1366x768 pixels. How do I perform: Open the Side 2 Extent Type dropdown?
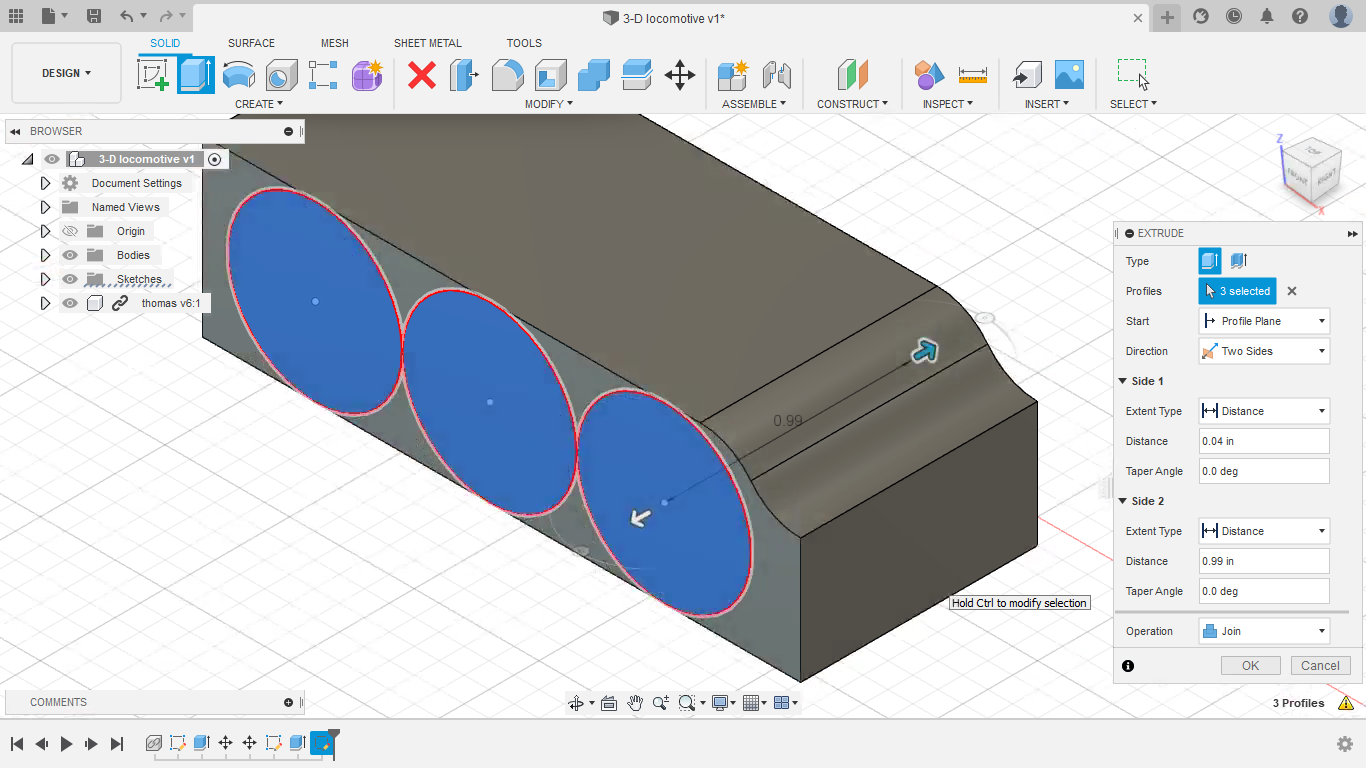coord(1264,531)
